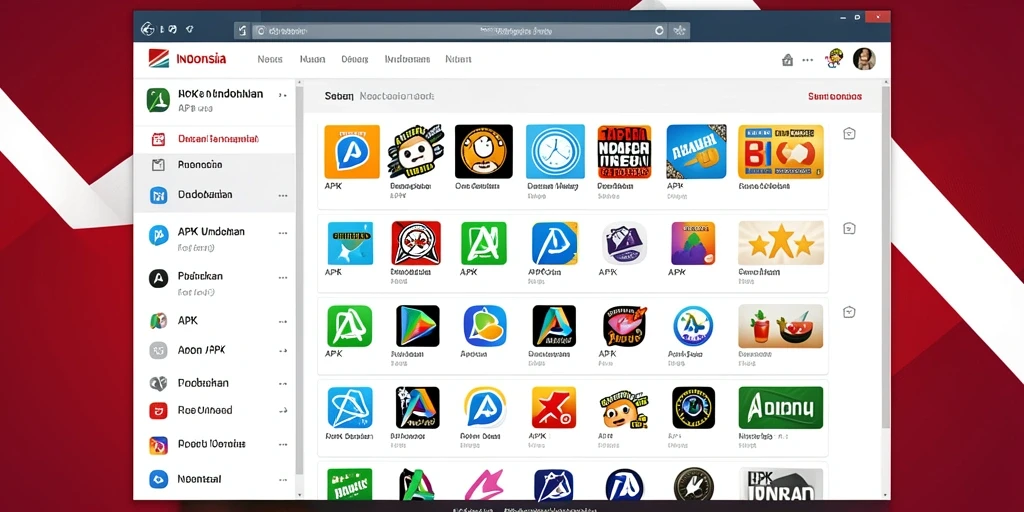Viewport: 1024px width, 512px height.
Task: Expand the options beside the top sidebar green A entry
Action: pos(282,95)
